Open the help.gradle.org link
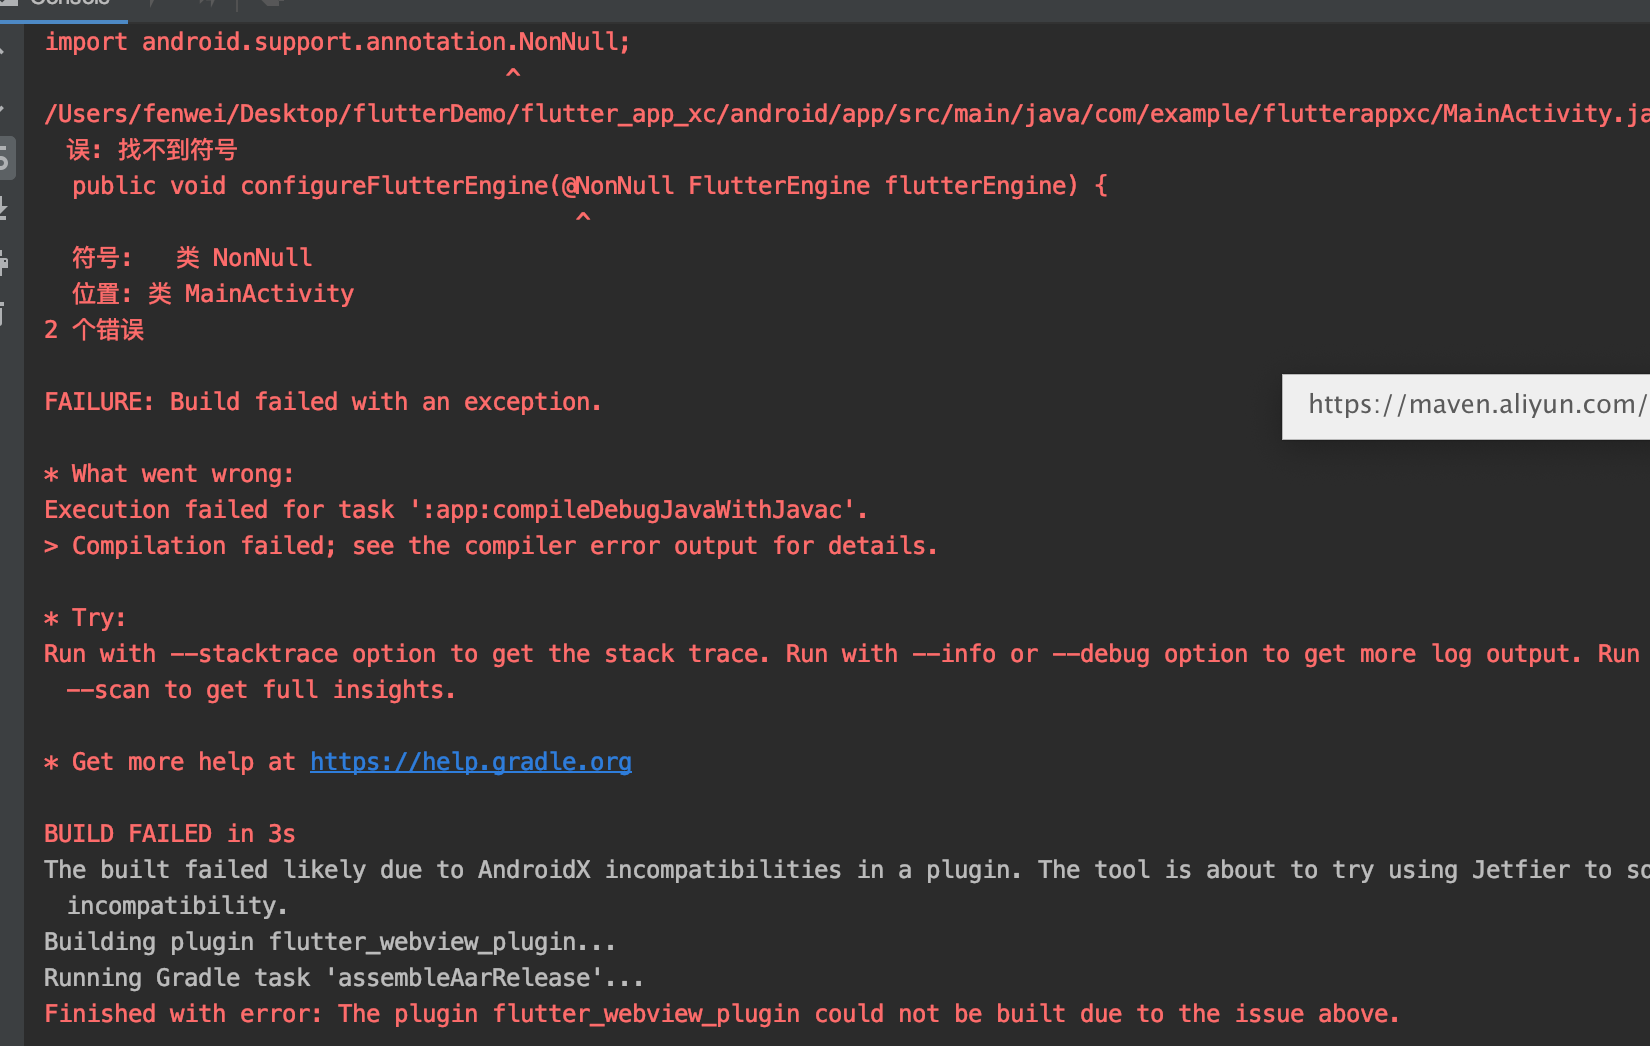1650x1046 pixels. (x=471, y=762)
